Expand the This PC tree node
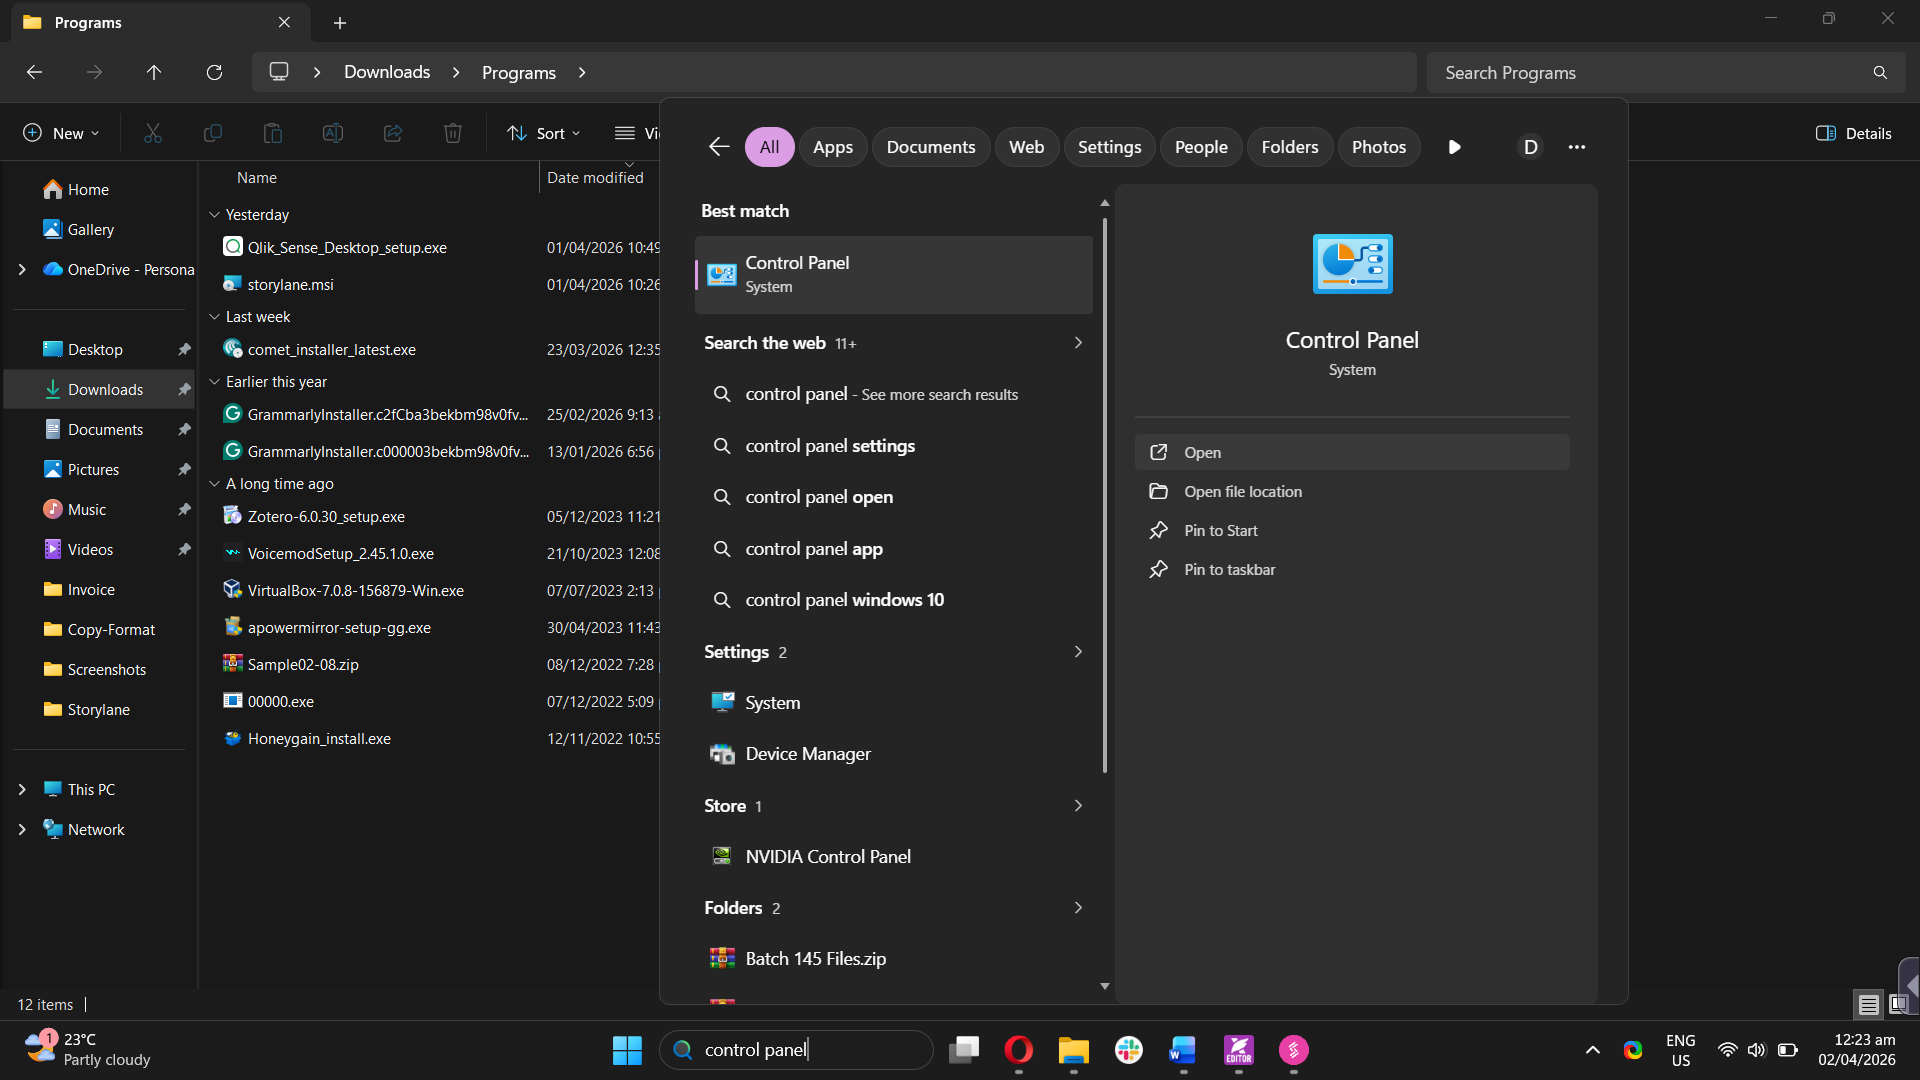The height and width of the screenshot is (1080, 1920). (22, 789)
